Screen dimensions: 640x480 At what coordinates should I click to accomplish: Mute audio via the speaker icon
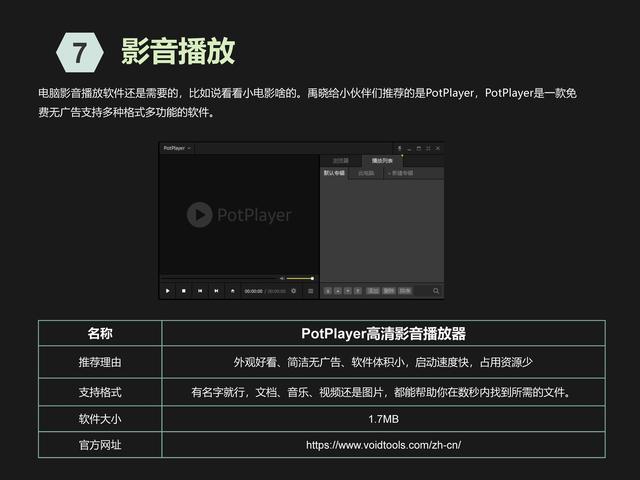(x=282, y=278)
